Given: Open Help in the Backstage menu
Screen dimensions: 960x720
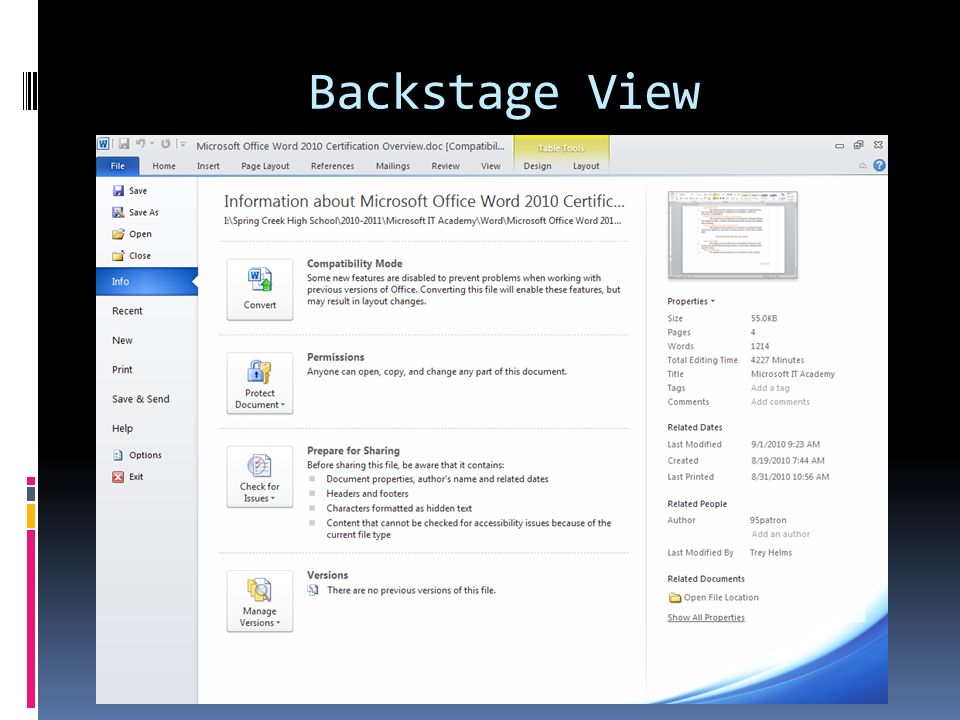Looking at the screenshot, I should tap(122, 429).
